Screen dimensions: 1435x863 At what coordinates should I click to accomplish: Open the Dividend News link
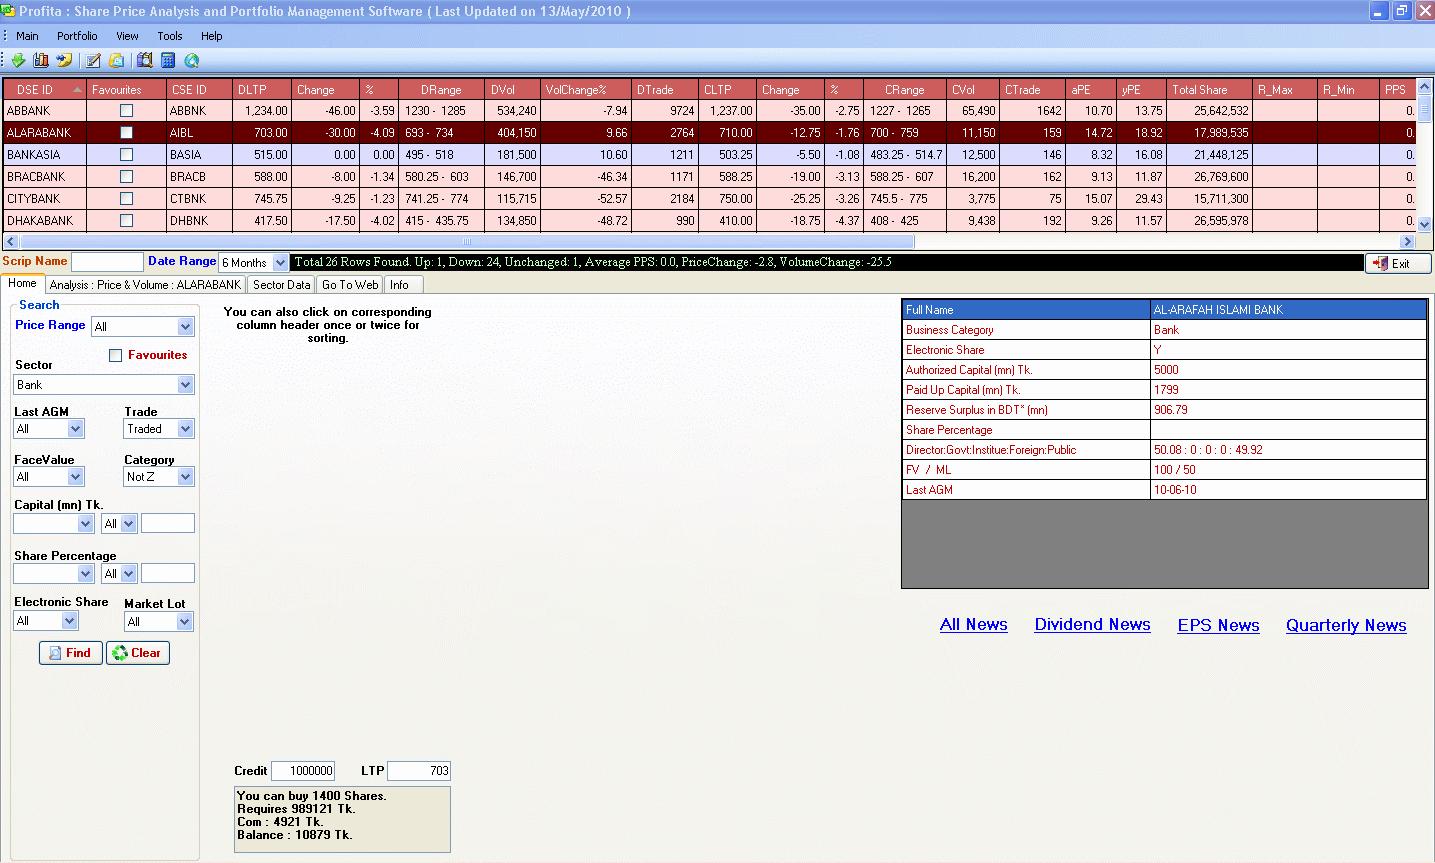point(1092,625)
